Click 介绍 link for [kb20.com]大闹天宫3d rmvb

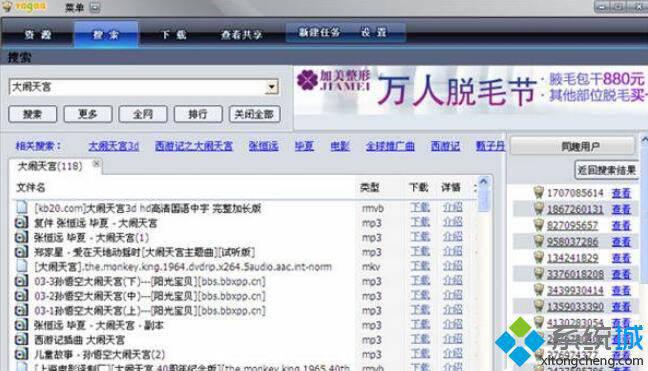click(453, 207)
